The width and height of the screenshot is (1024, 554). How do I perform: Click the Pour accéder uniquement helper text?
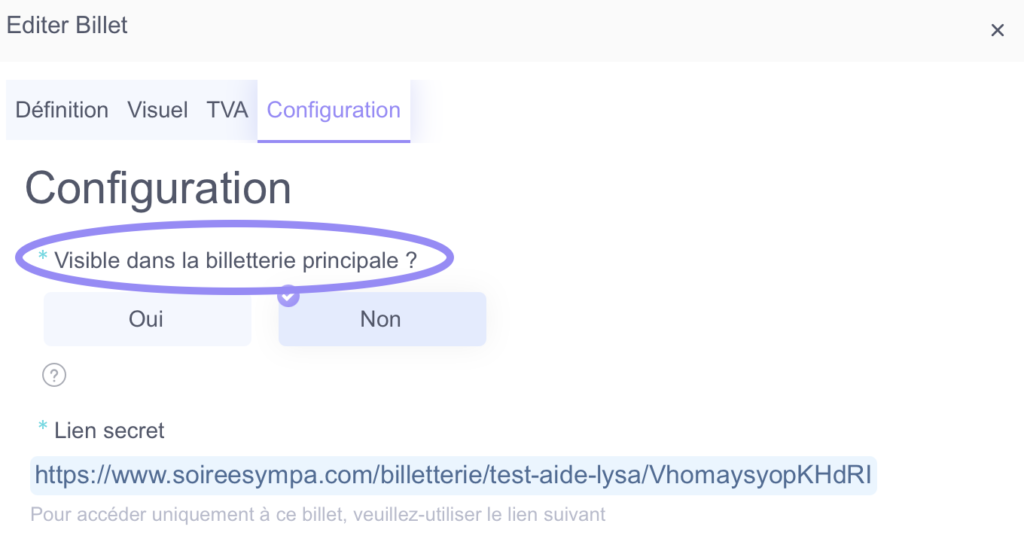pos(317,514)
